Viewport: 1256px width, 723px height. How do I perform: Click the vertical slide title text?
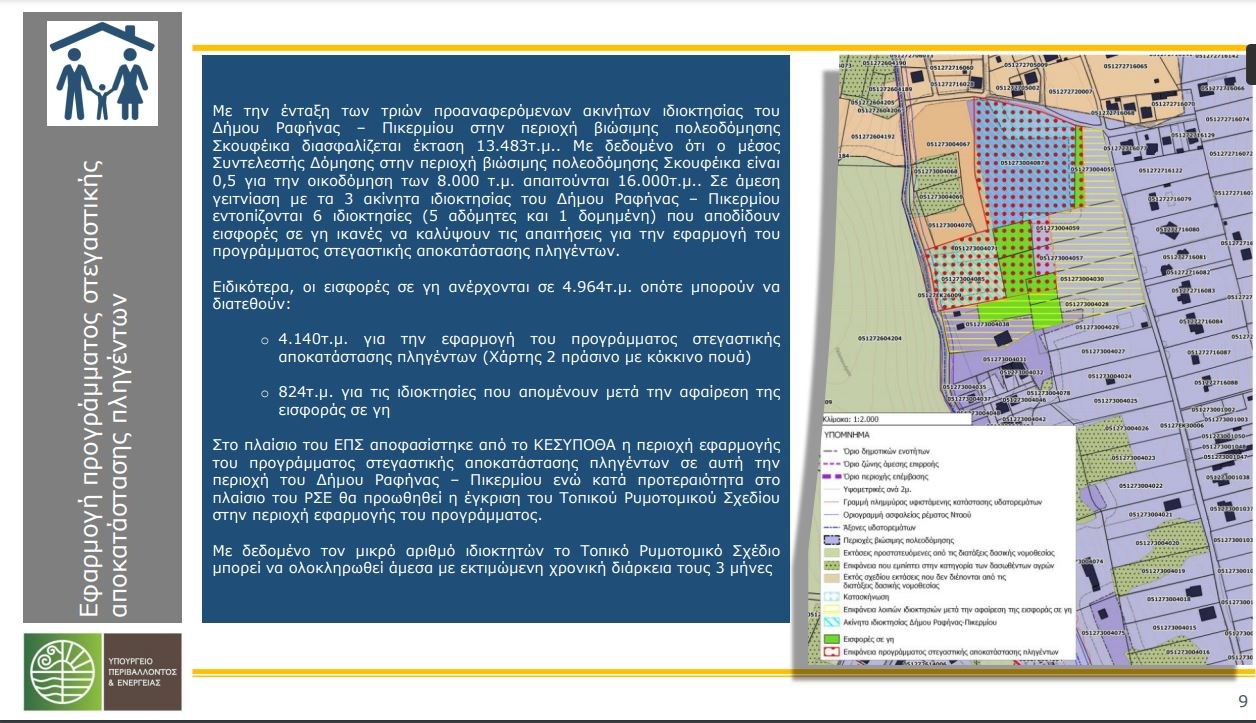click(x=105, y=400)
